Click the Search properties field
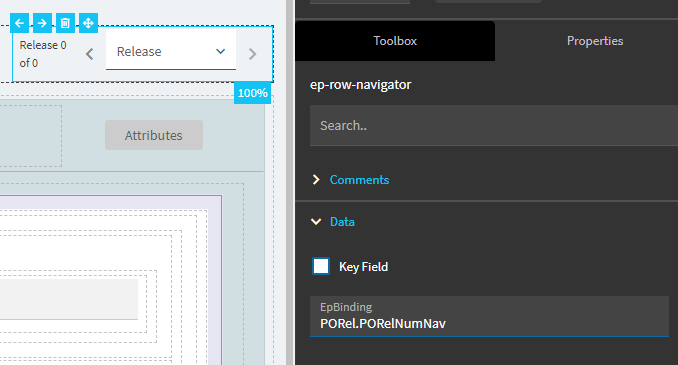This screenshot has height=365, width=678. pyautogui.click(x=494, y=125)
